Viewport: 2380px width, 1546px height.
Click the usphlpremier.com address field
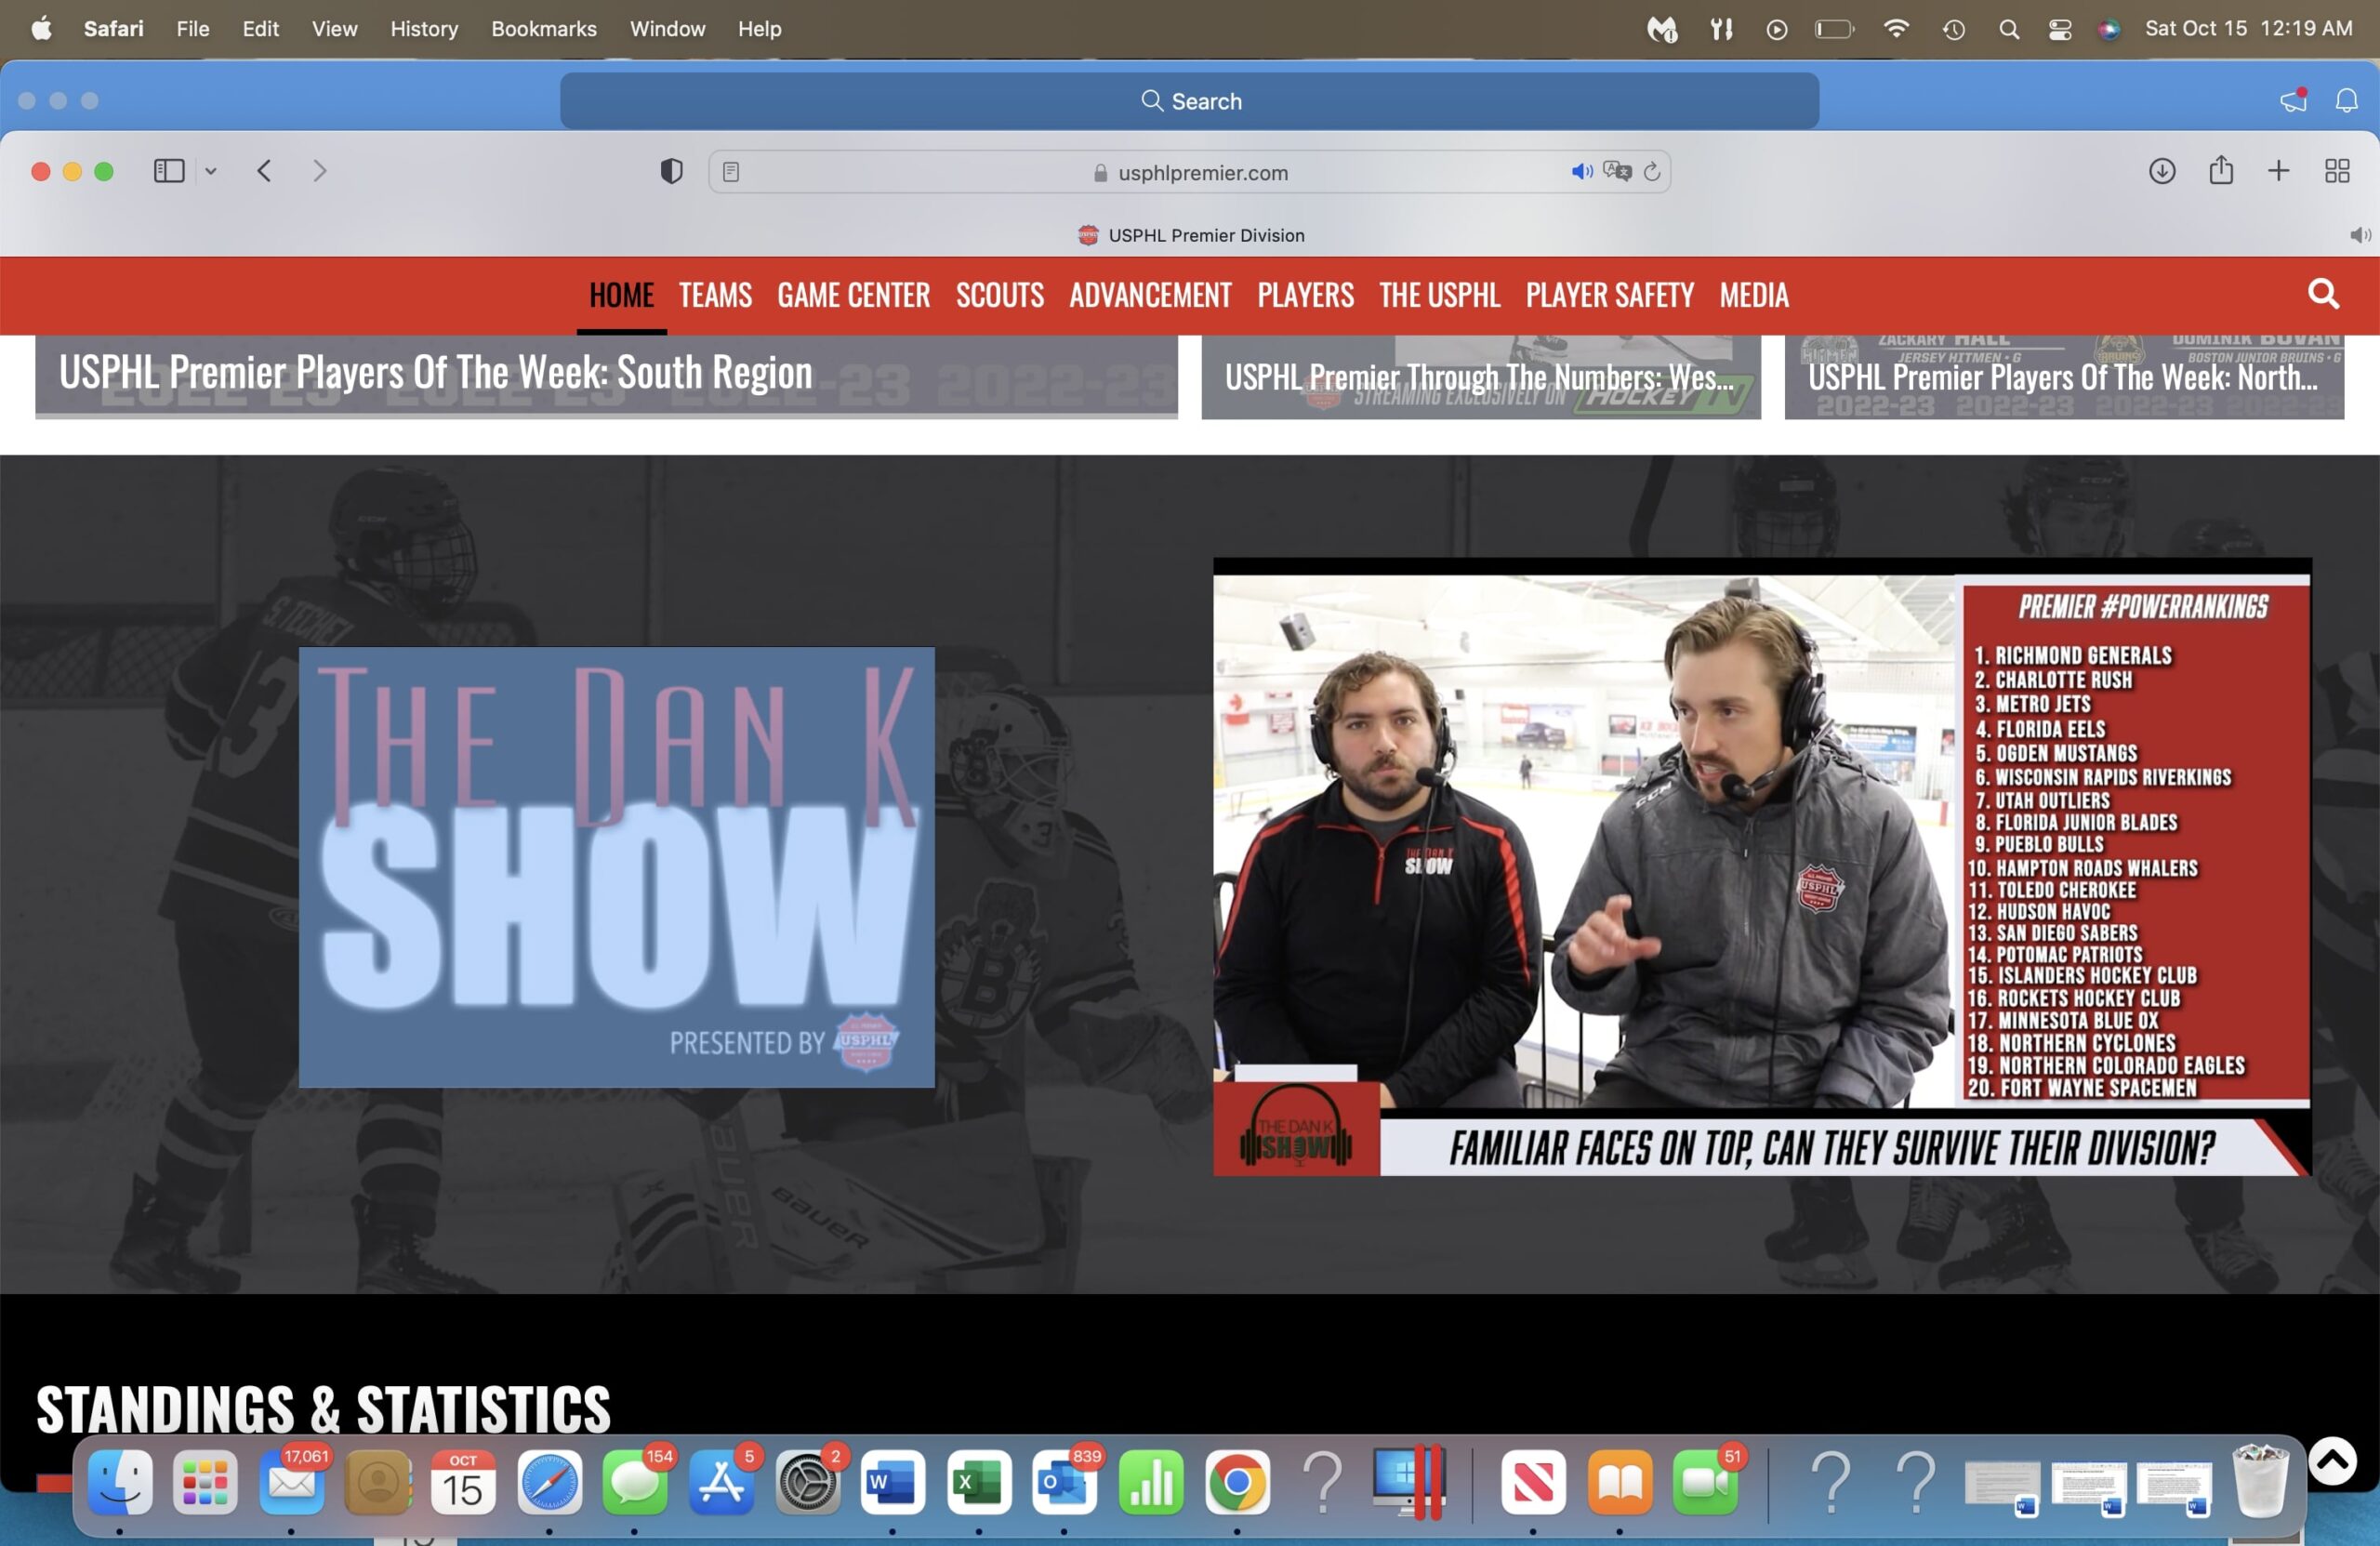point(1189,172)
